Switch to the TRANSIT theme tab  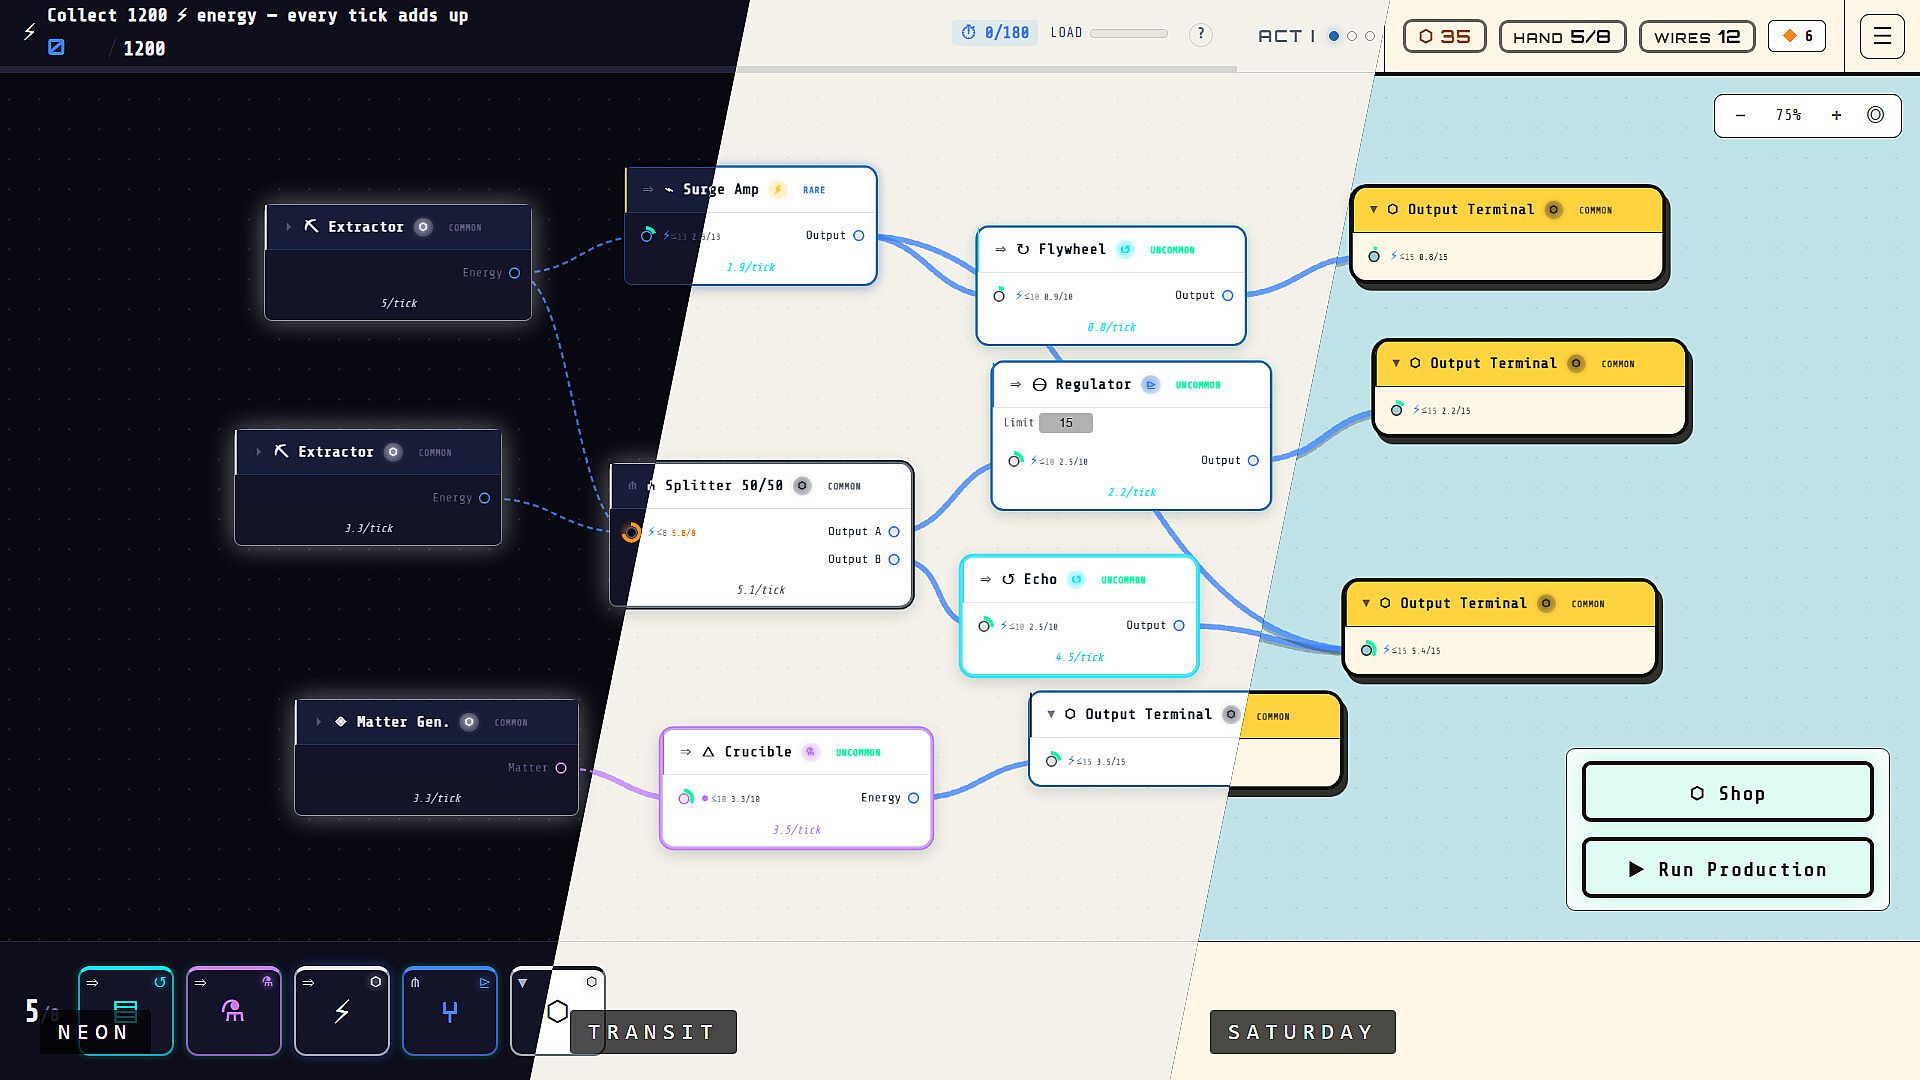tap(653, 1032)
